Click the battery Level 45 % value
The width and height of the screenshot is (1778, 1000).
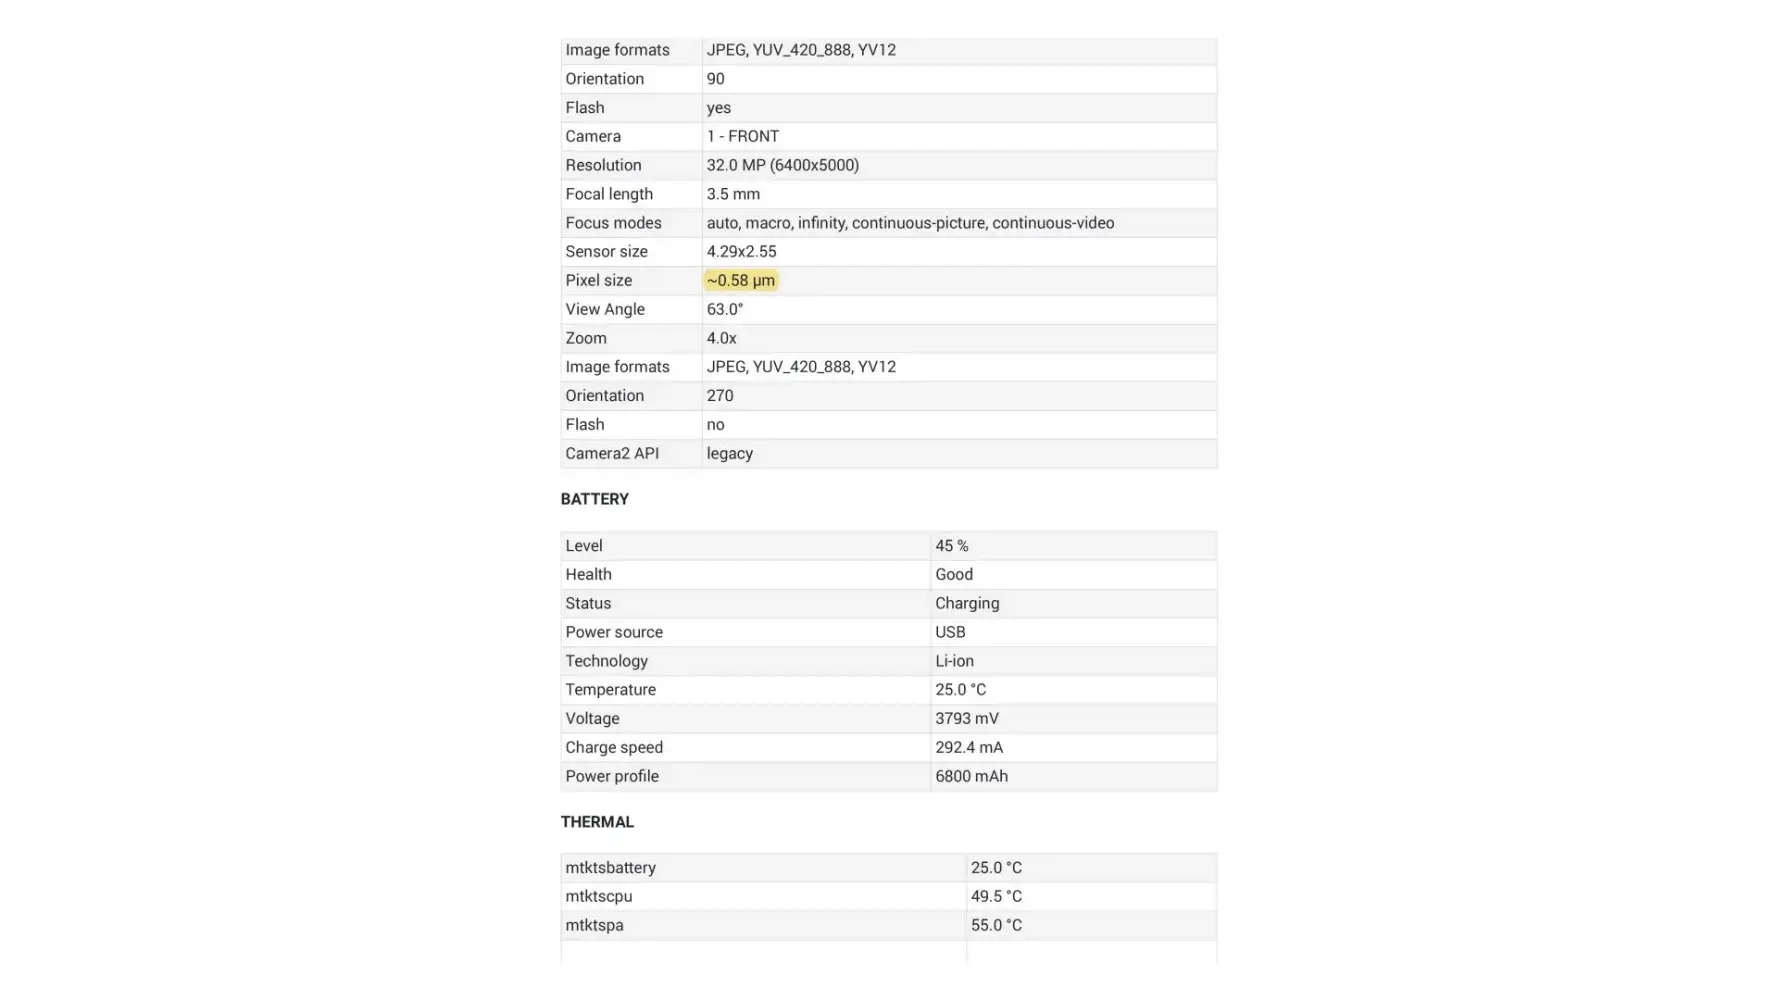(x=951, y=546)
